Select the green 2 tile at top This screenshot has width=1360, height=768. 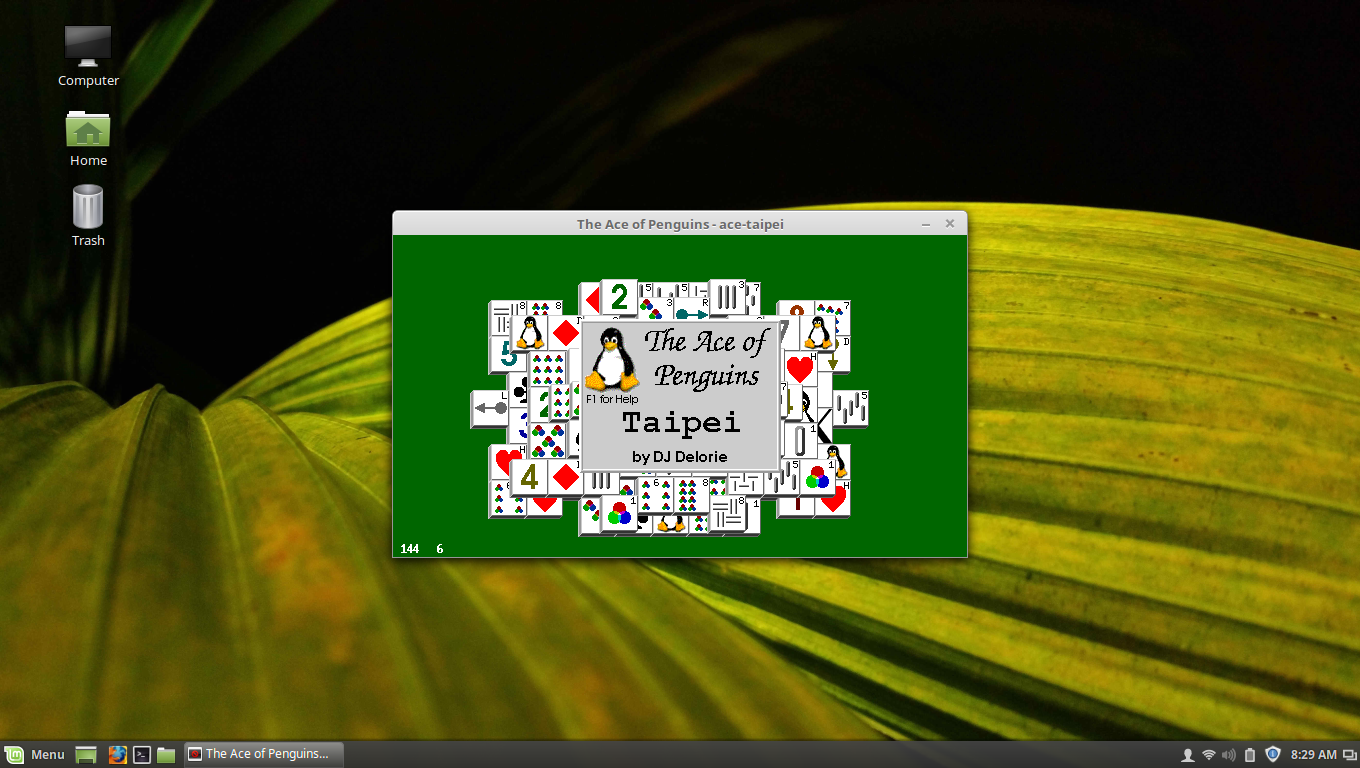[620, 298]
